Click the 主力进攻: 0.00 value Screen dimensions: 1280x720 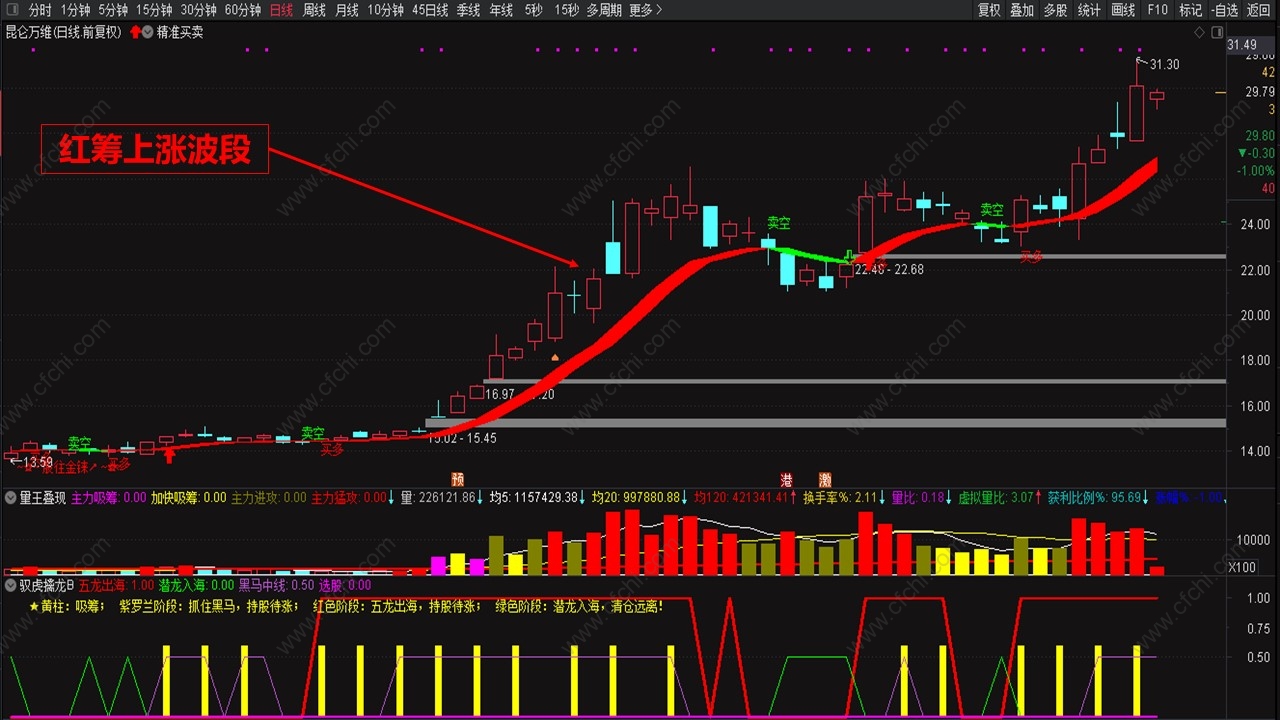point(269,497)
